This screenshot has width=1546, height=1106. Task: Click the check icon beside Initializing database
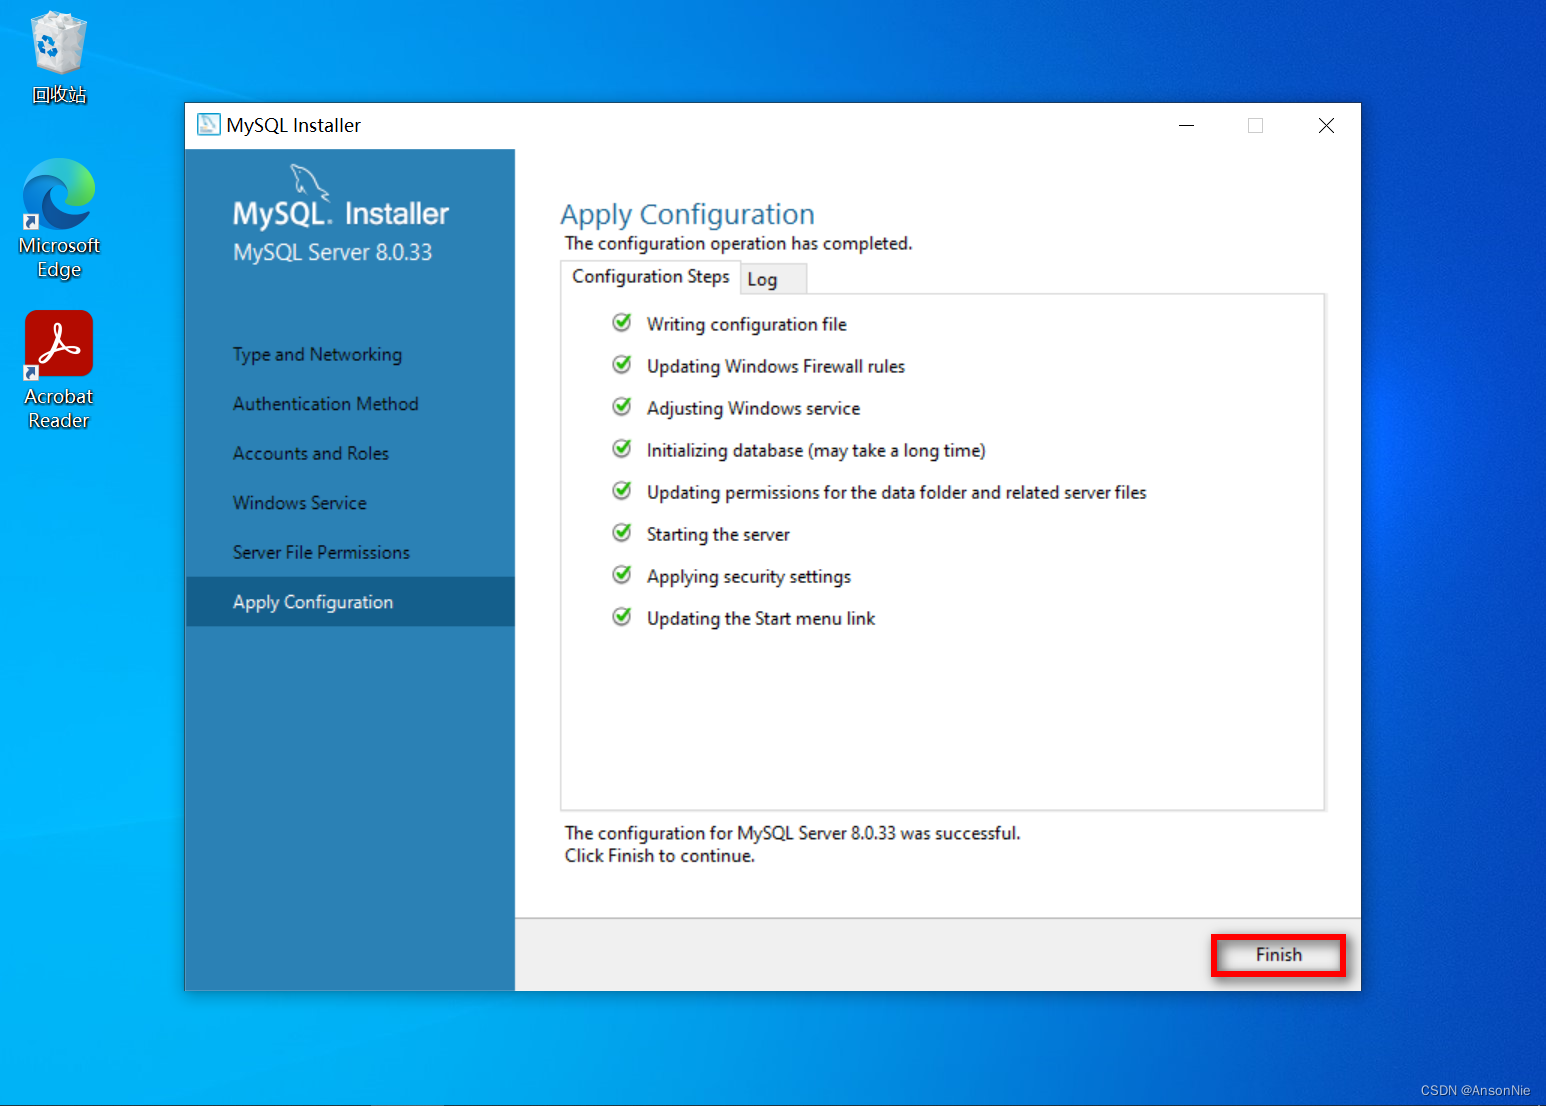622,449
